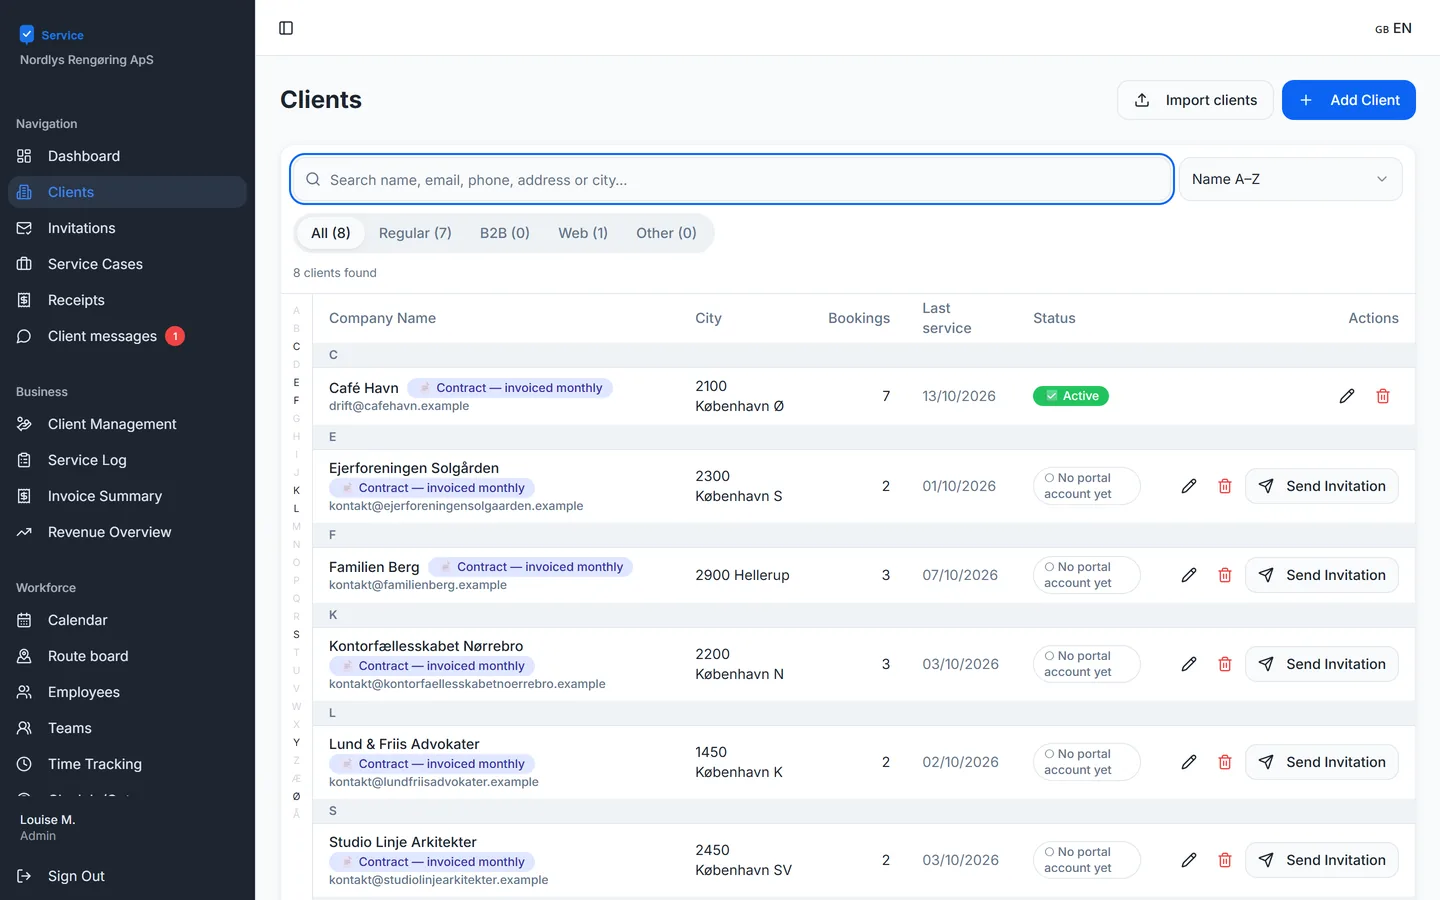Image resolution: width=1440 pixels, height=900 pixels.
Task: Click pencil icon for Familien Berg
Action: point(1189,575)
